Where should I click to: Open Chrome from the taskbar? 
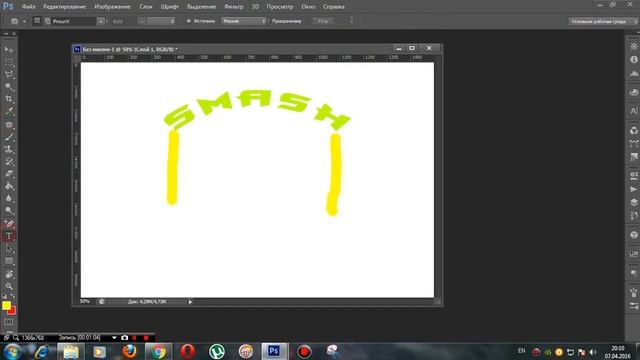click(x=158, y=351)
